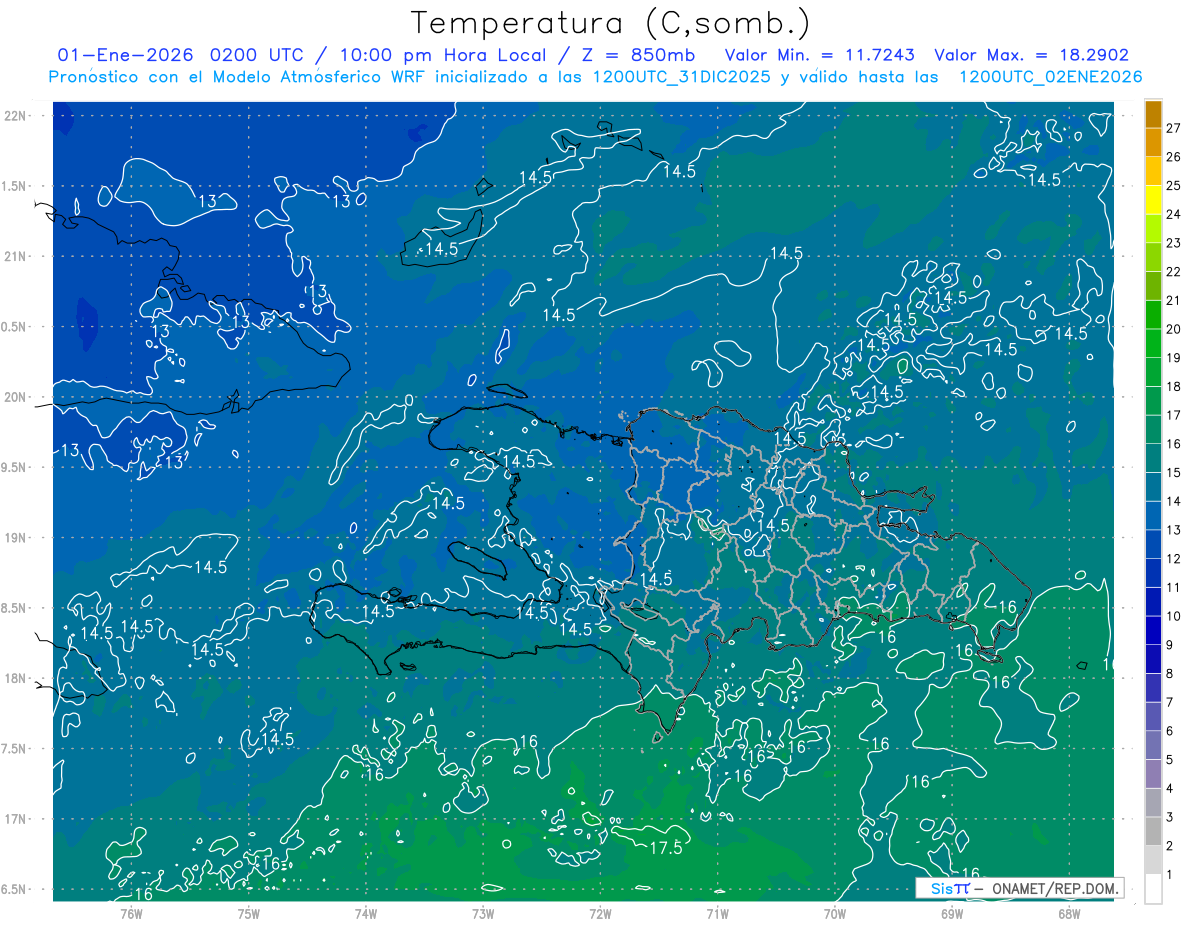Click the legend value "4" on the color scale
Image resolution: width=1200 pixels, height=927 pixels.
pyautogui.click(x=1170, y=788)
